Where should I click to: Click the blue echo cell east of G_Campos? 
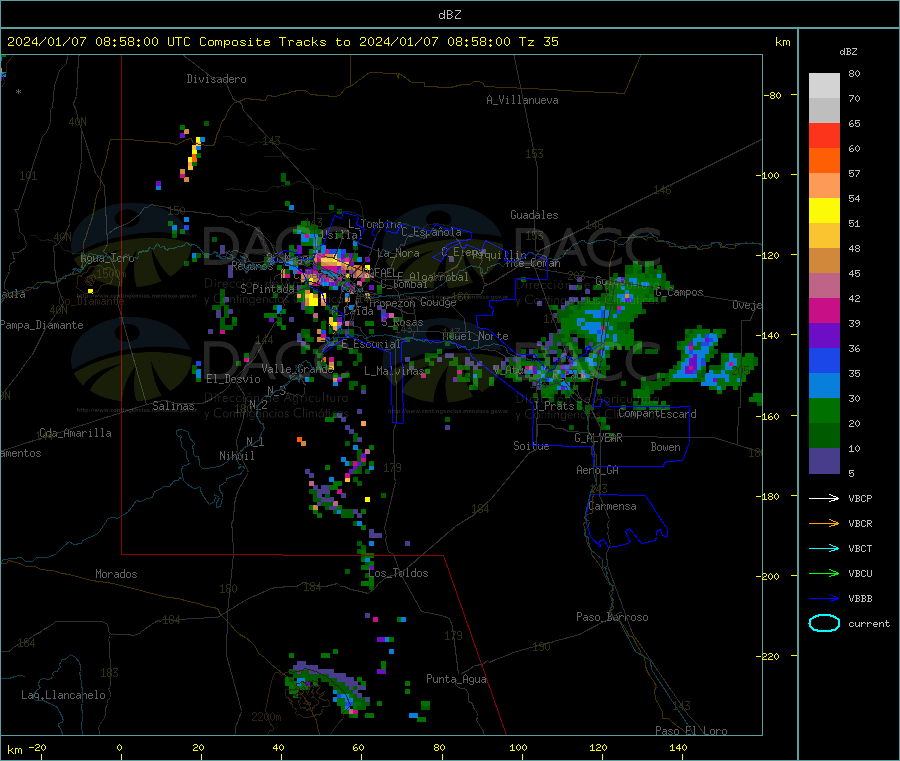(697, 355)
